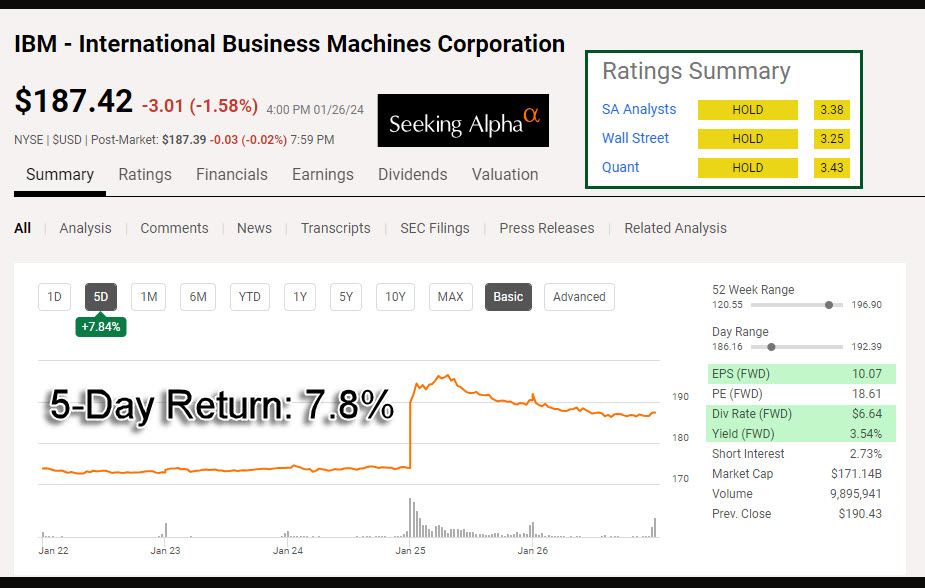Filter feed by Transcripts

click(x=335, y=228)
